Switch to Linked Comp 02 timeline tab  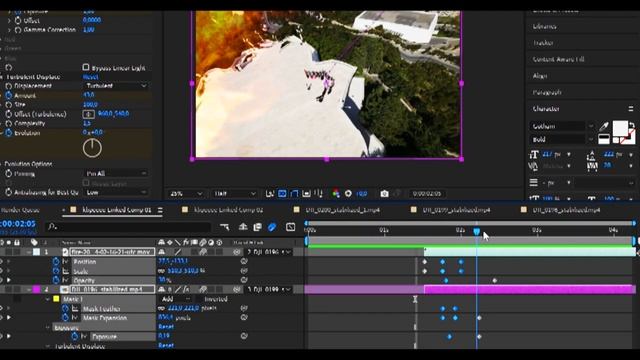click(x=228, y=210)
